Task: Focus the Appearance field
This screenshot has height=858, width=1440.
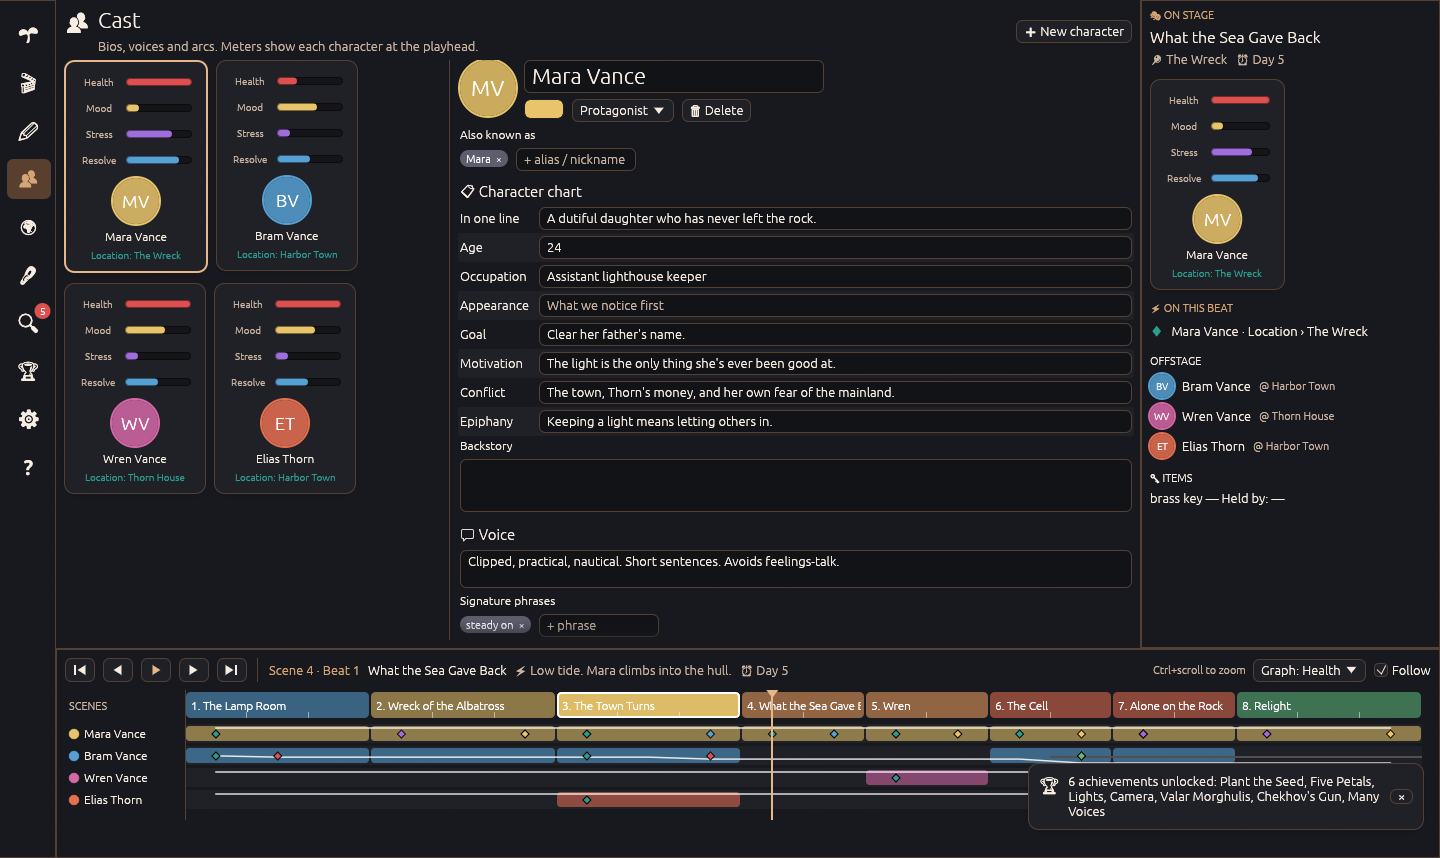Action: [x=835, y=306]
